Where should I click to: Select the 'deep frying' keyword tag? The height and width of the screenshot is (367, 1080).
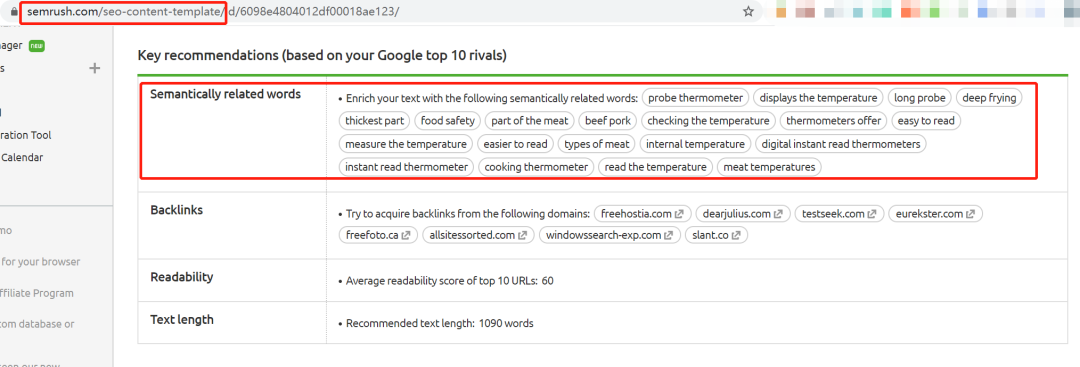click(x=989, y=98)
